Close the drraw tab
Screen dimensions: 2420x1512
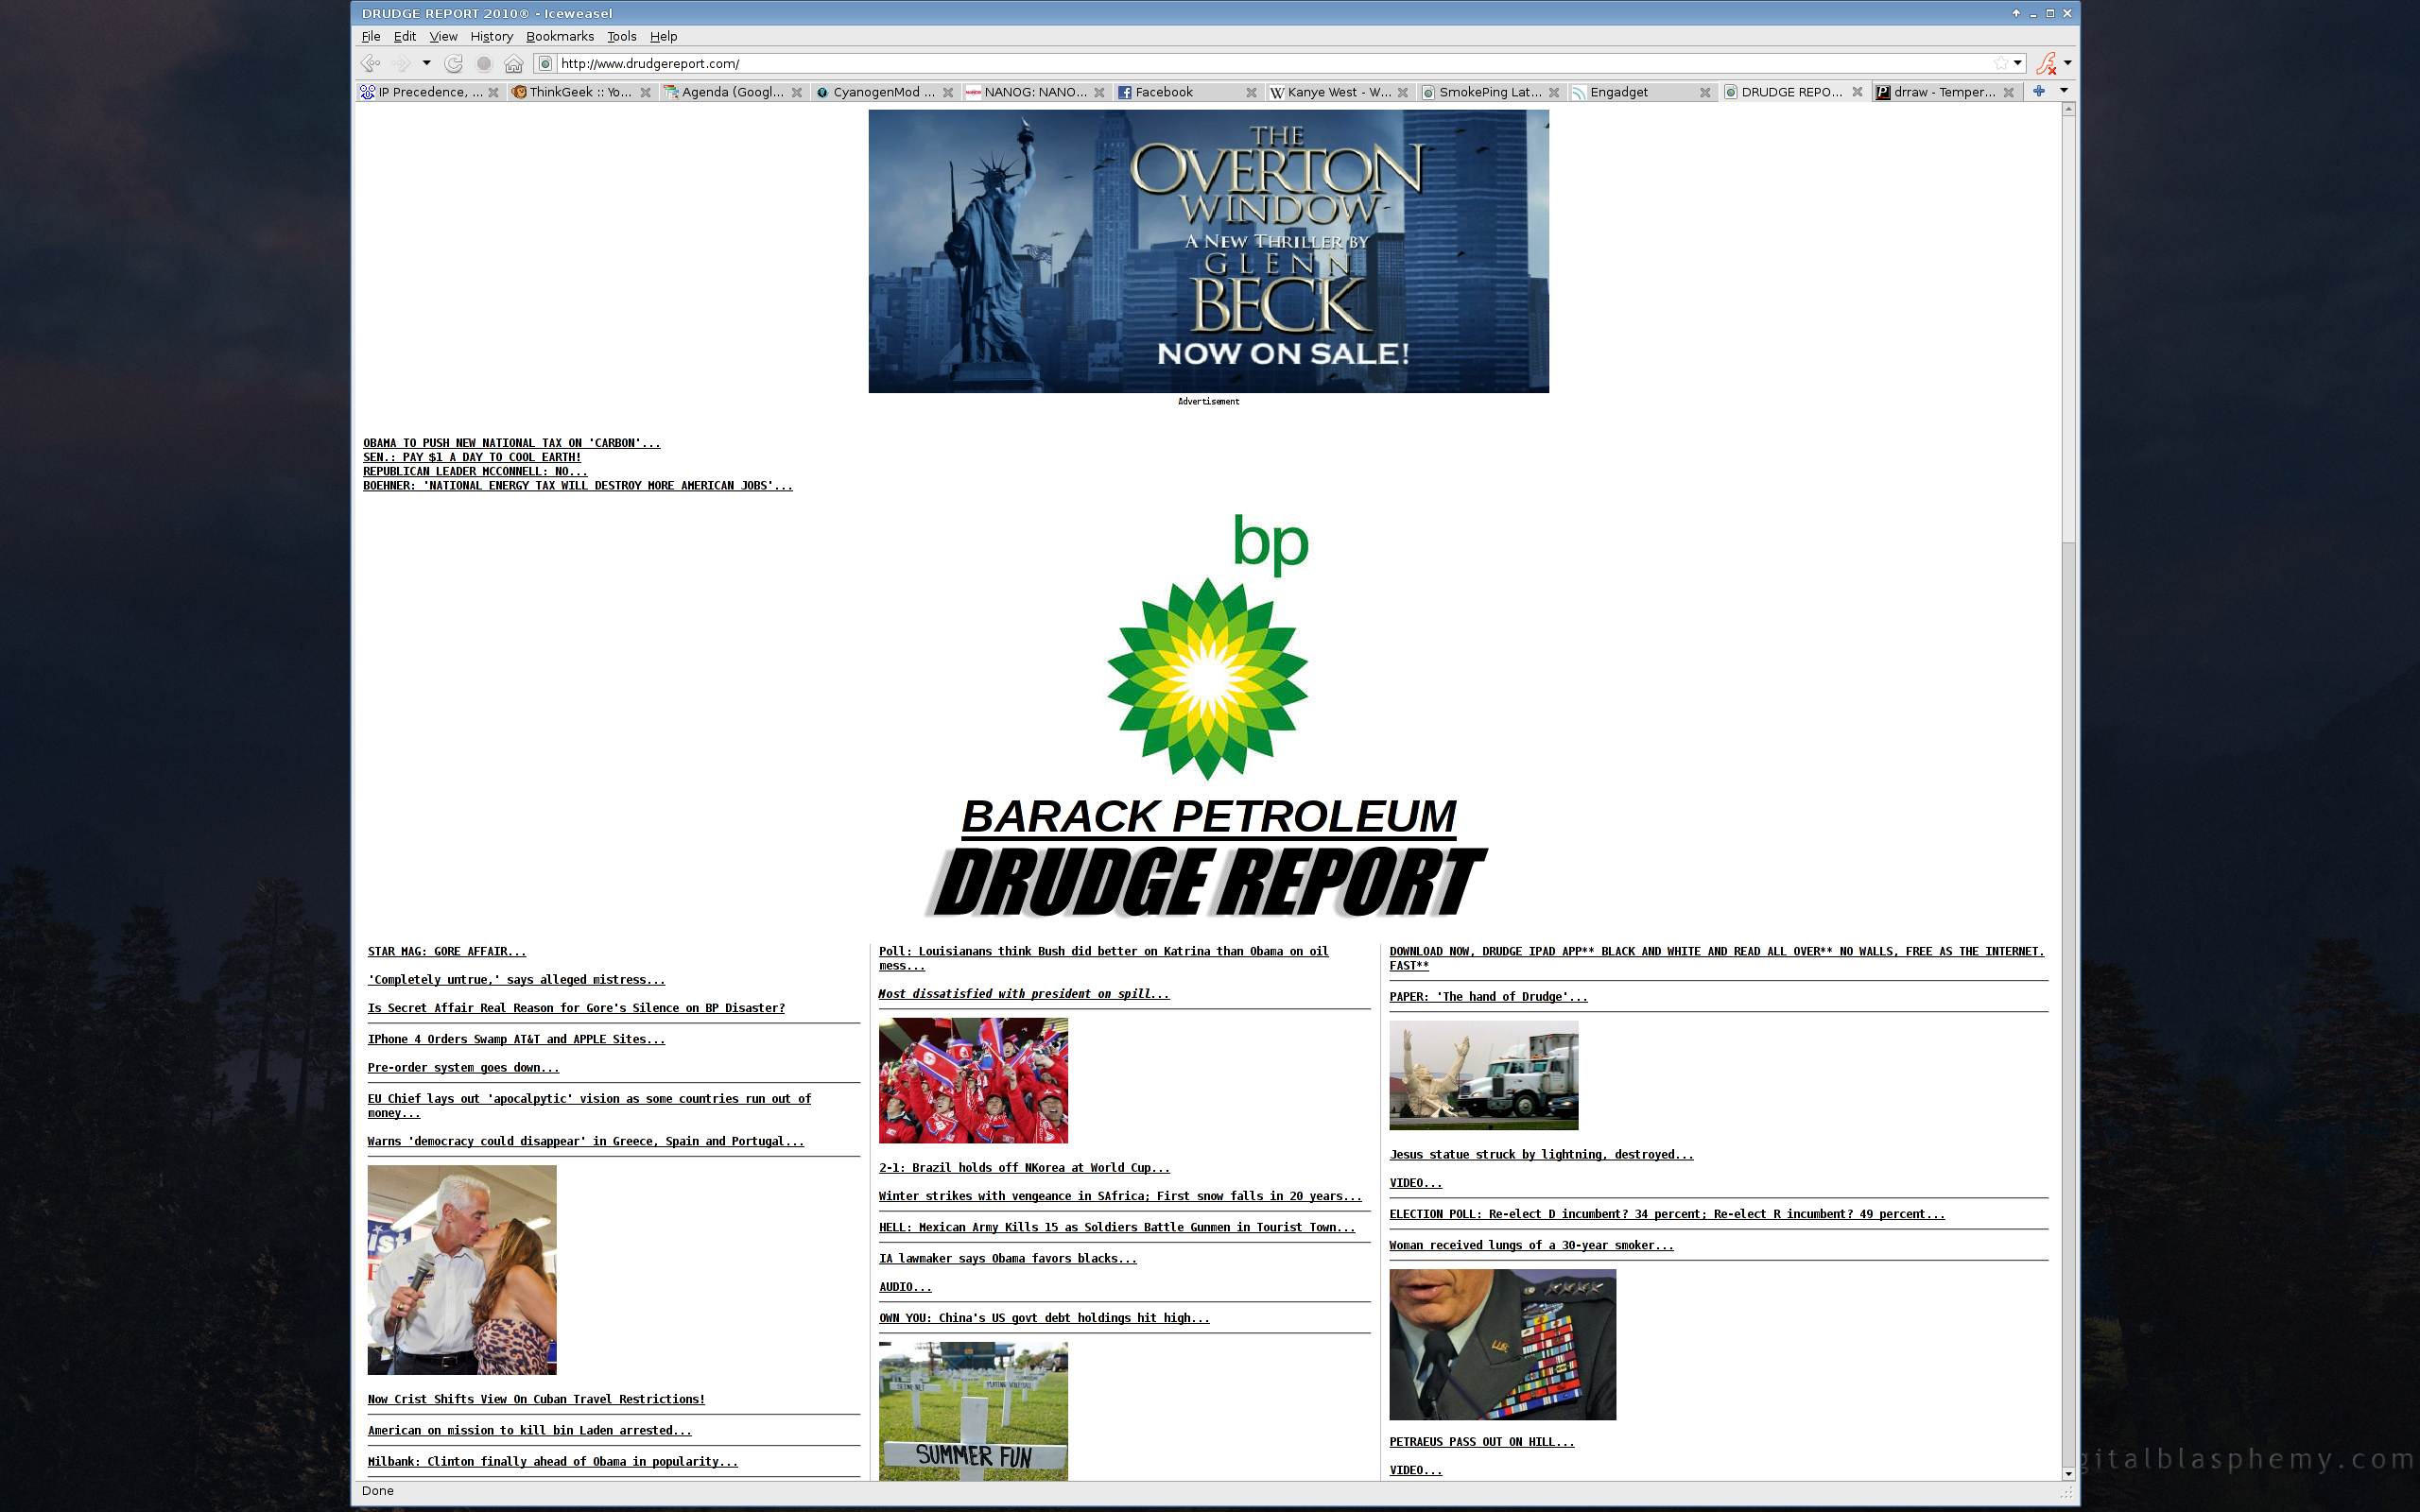point(2008,92)
